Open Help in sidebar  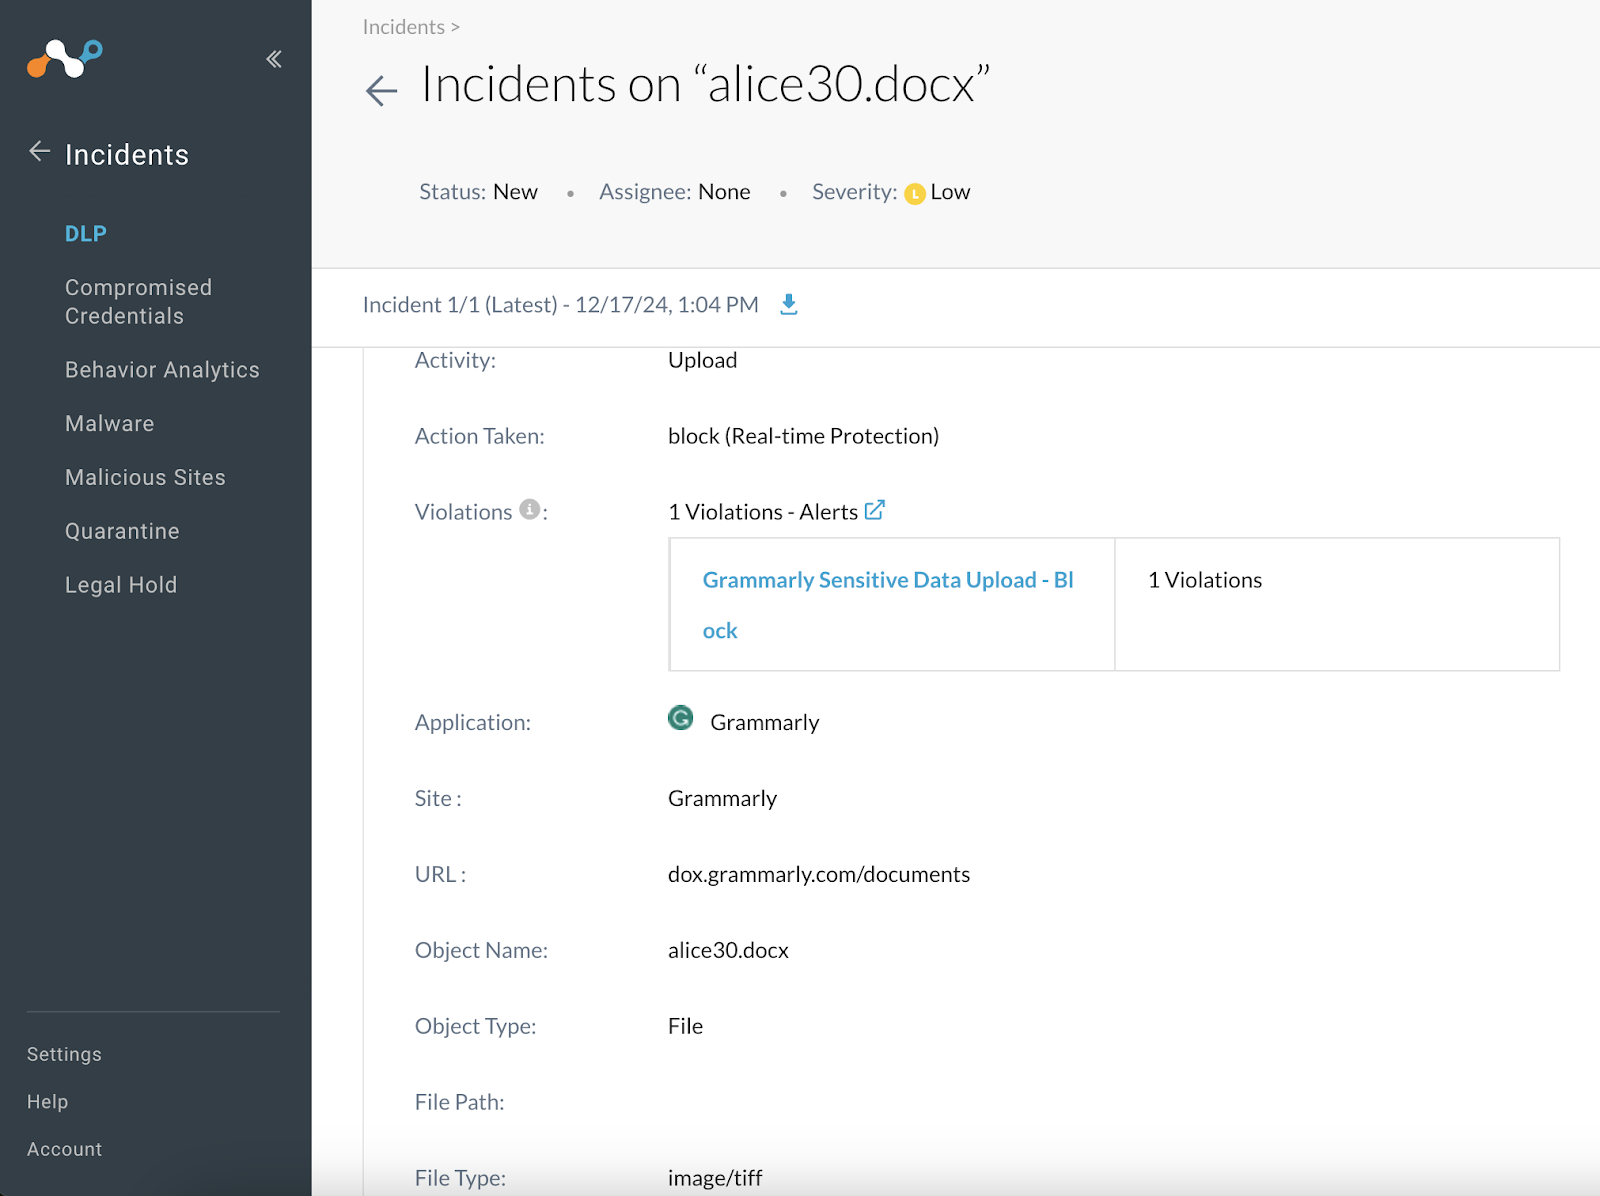(47, 1102)
